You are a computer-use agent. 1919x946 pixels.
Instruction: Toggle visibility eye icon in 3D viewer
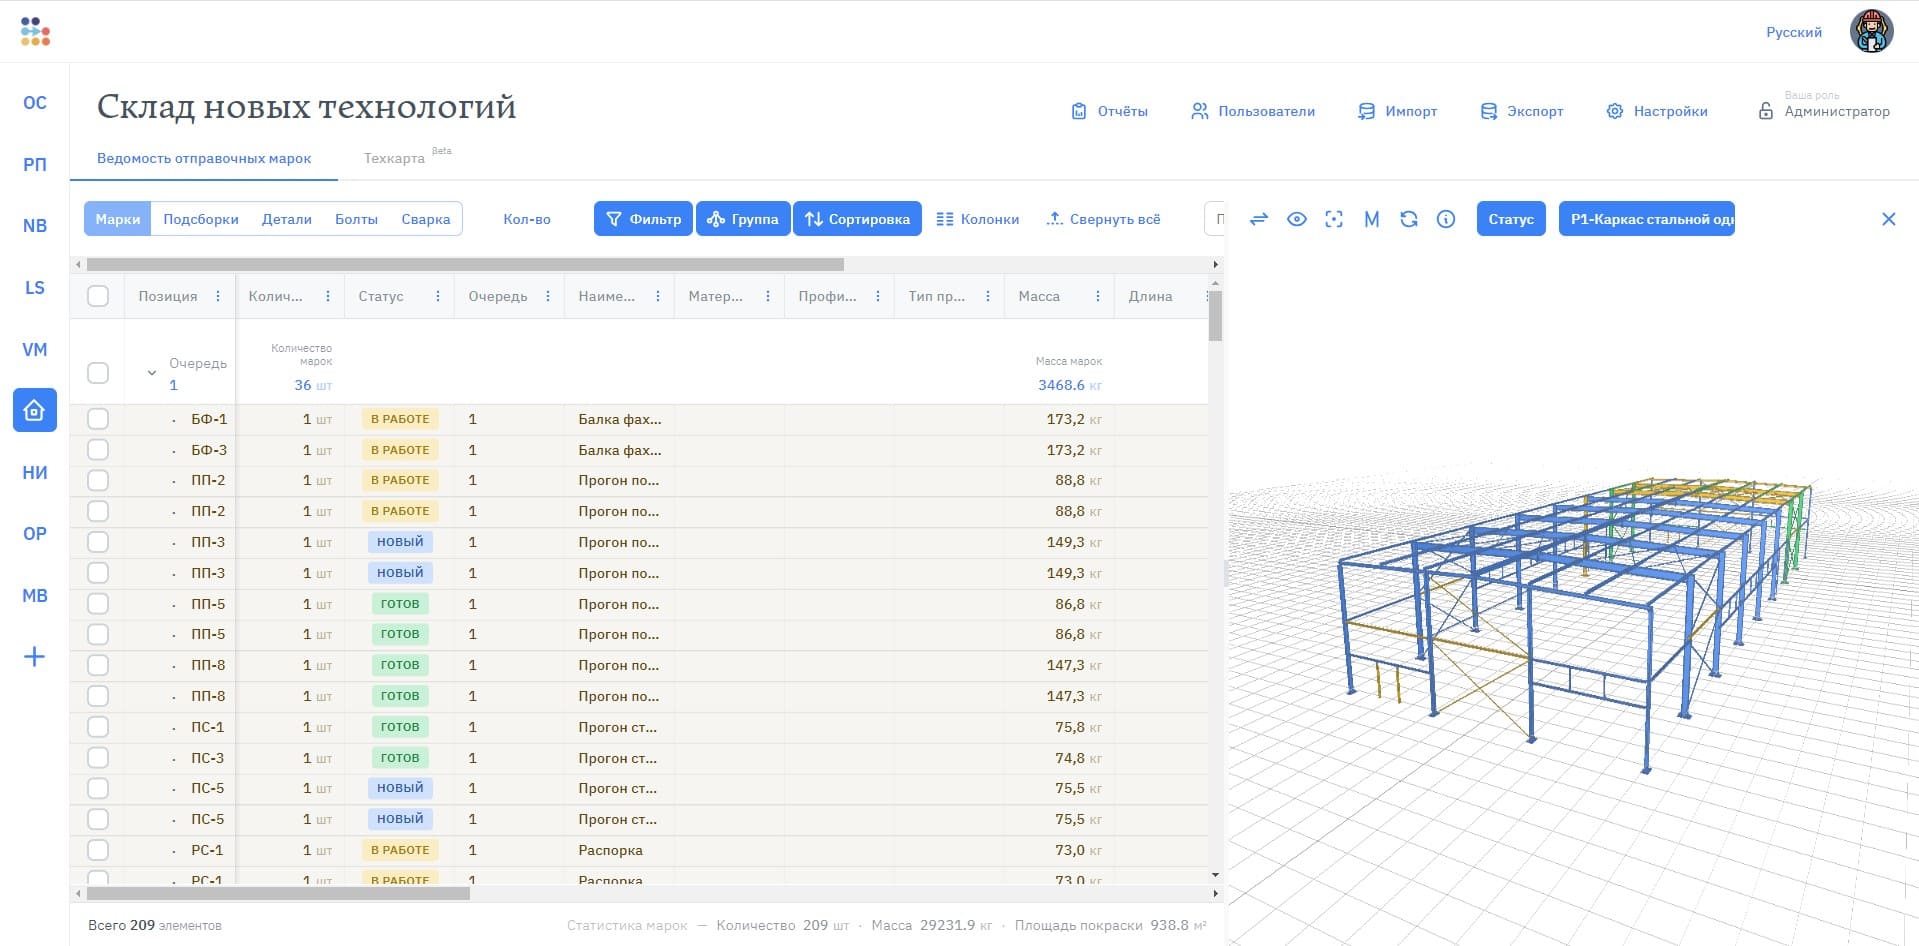coord(1296,219)
